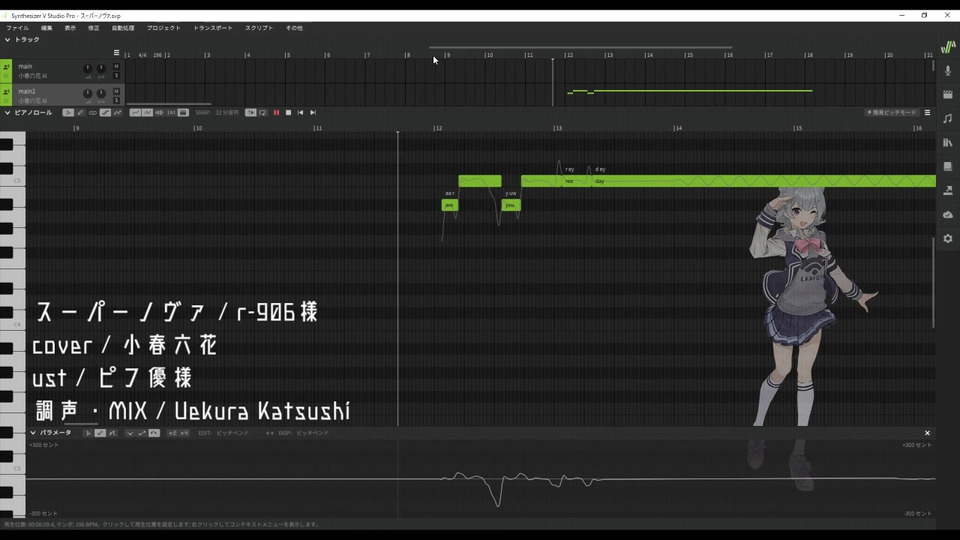Open the Voice panel microphone icon

click(948, 70)
